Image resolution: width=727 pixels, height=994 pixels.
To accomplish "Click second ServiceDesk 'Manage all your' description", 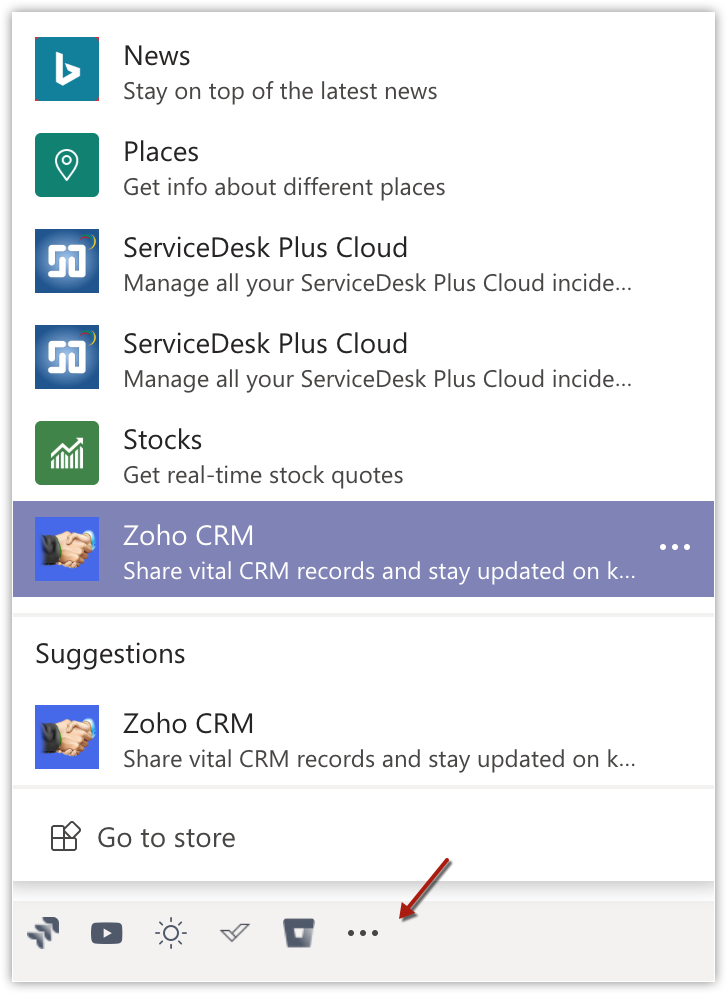I will [378, 380].
